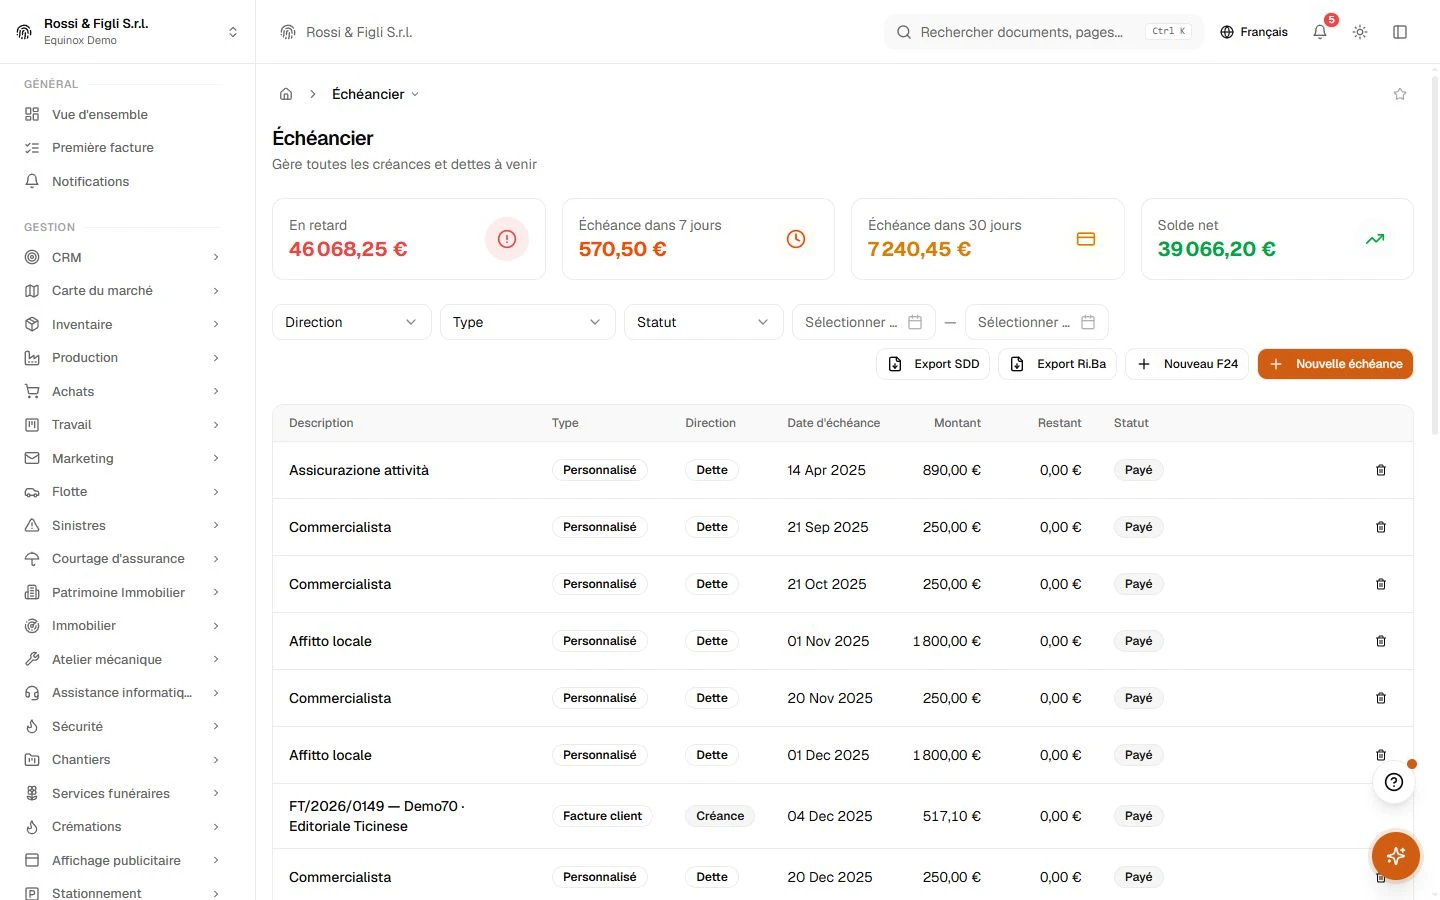
Task: Toggle the sidebar panel icon
Action: tap(1400, 32)
